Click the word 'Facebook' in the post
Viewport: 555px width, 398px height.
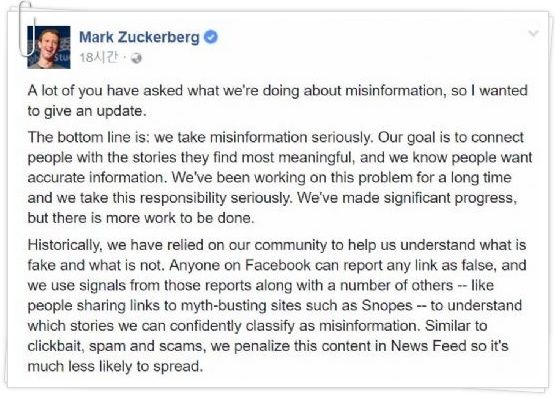click(x=278, y=265)
